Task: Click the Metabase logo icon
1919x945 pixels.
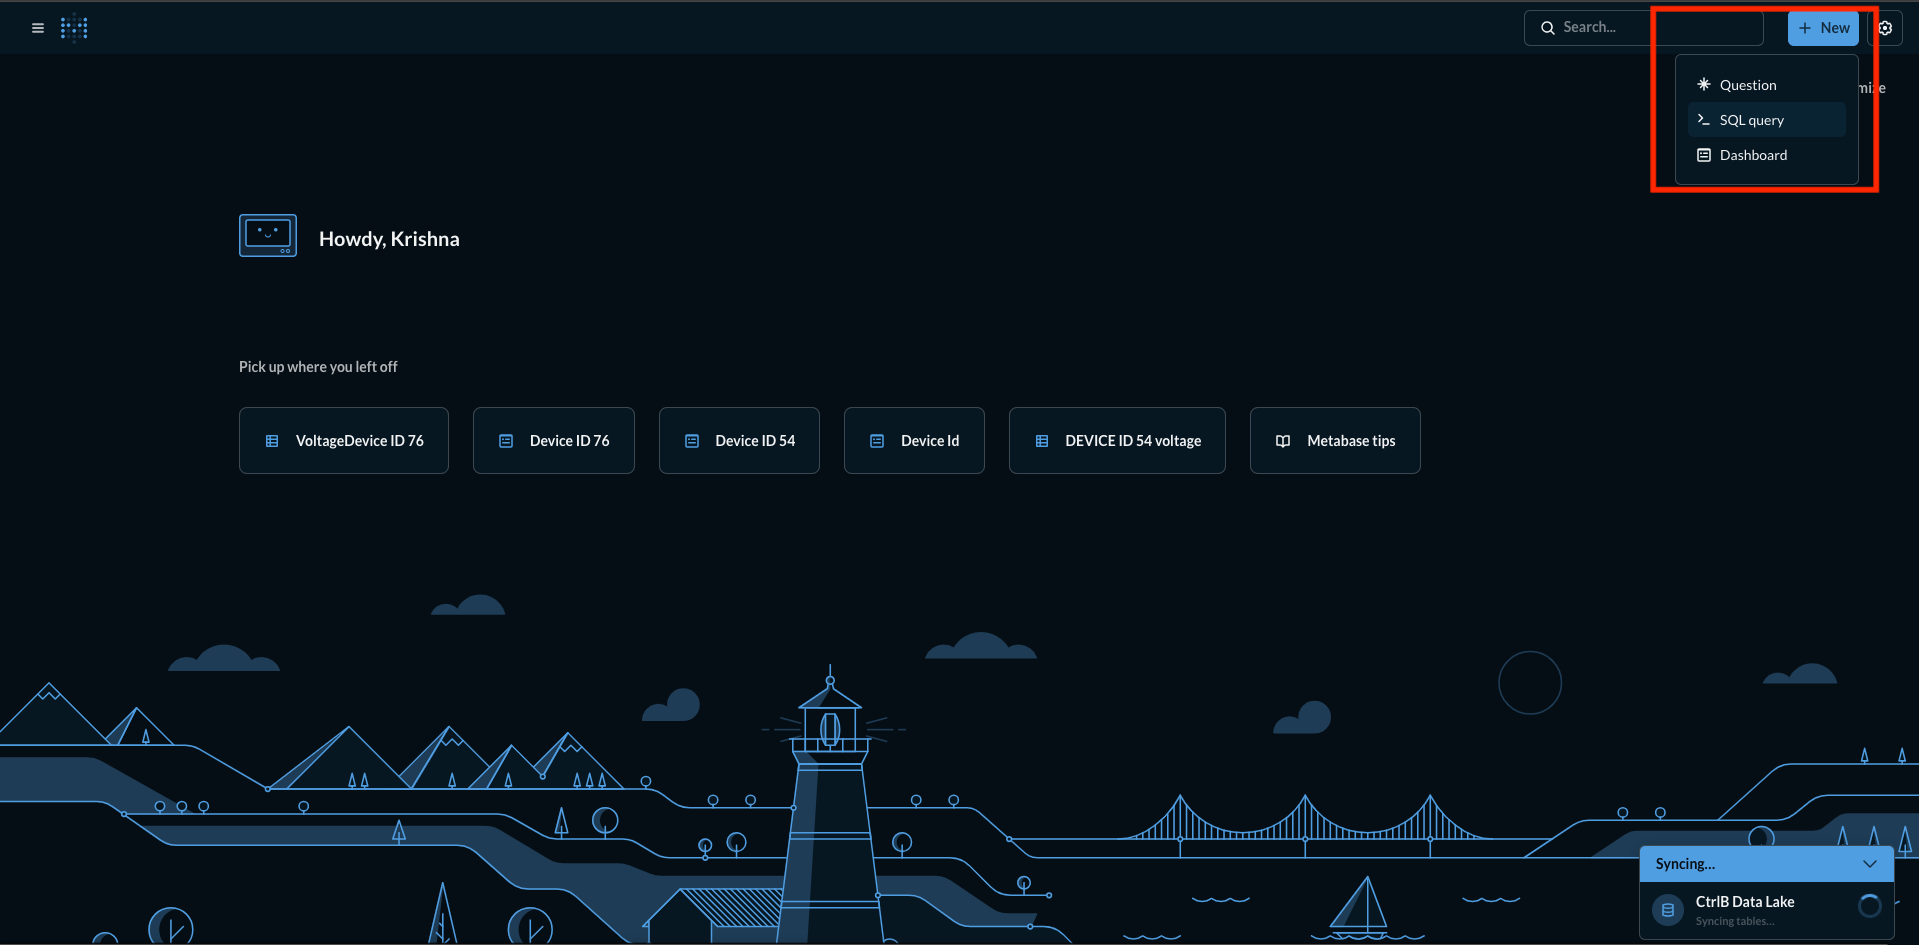Action: (74, 28)
